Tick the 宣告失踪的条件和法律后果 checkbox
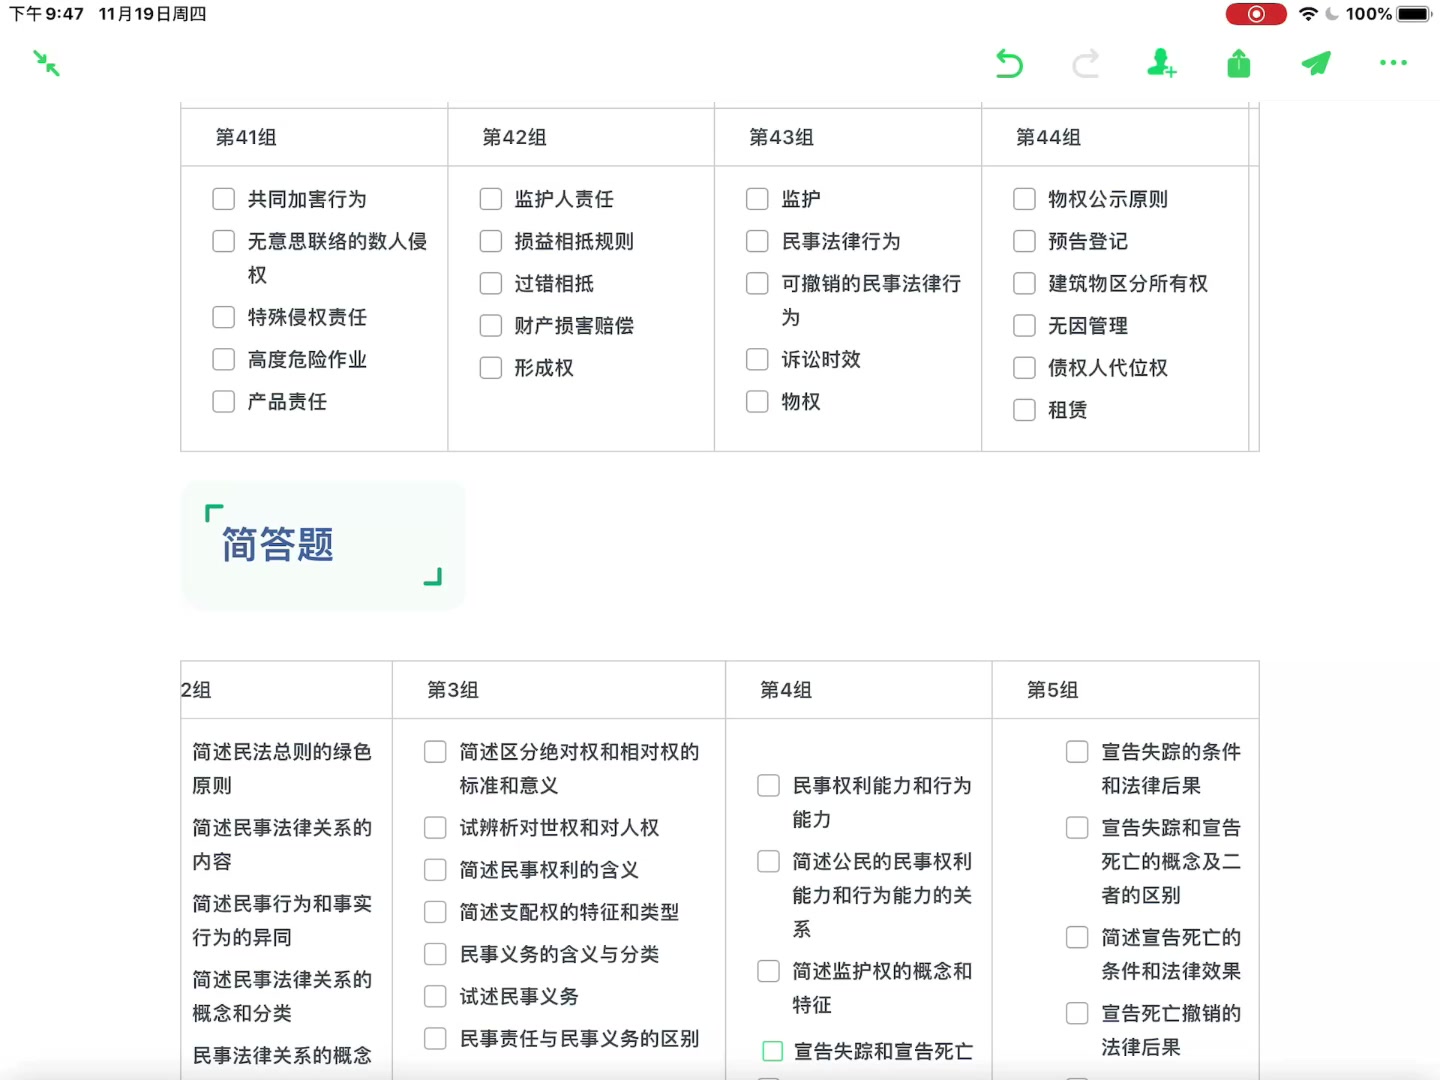This screenshot has width=1440, height=1080. tap(1078, 751)
